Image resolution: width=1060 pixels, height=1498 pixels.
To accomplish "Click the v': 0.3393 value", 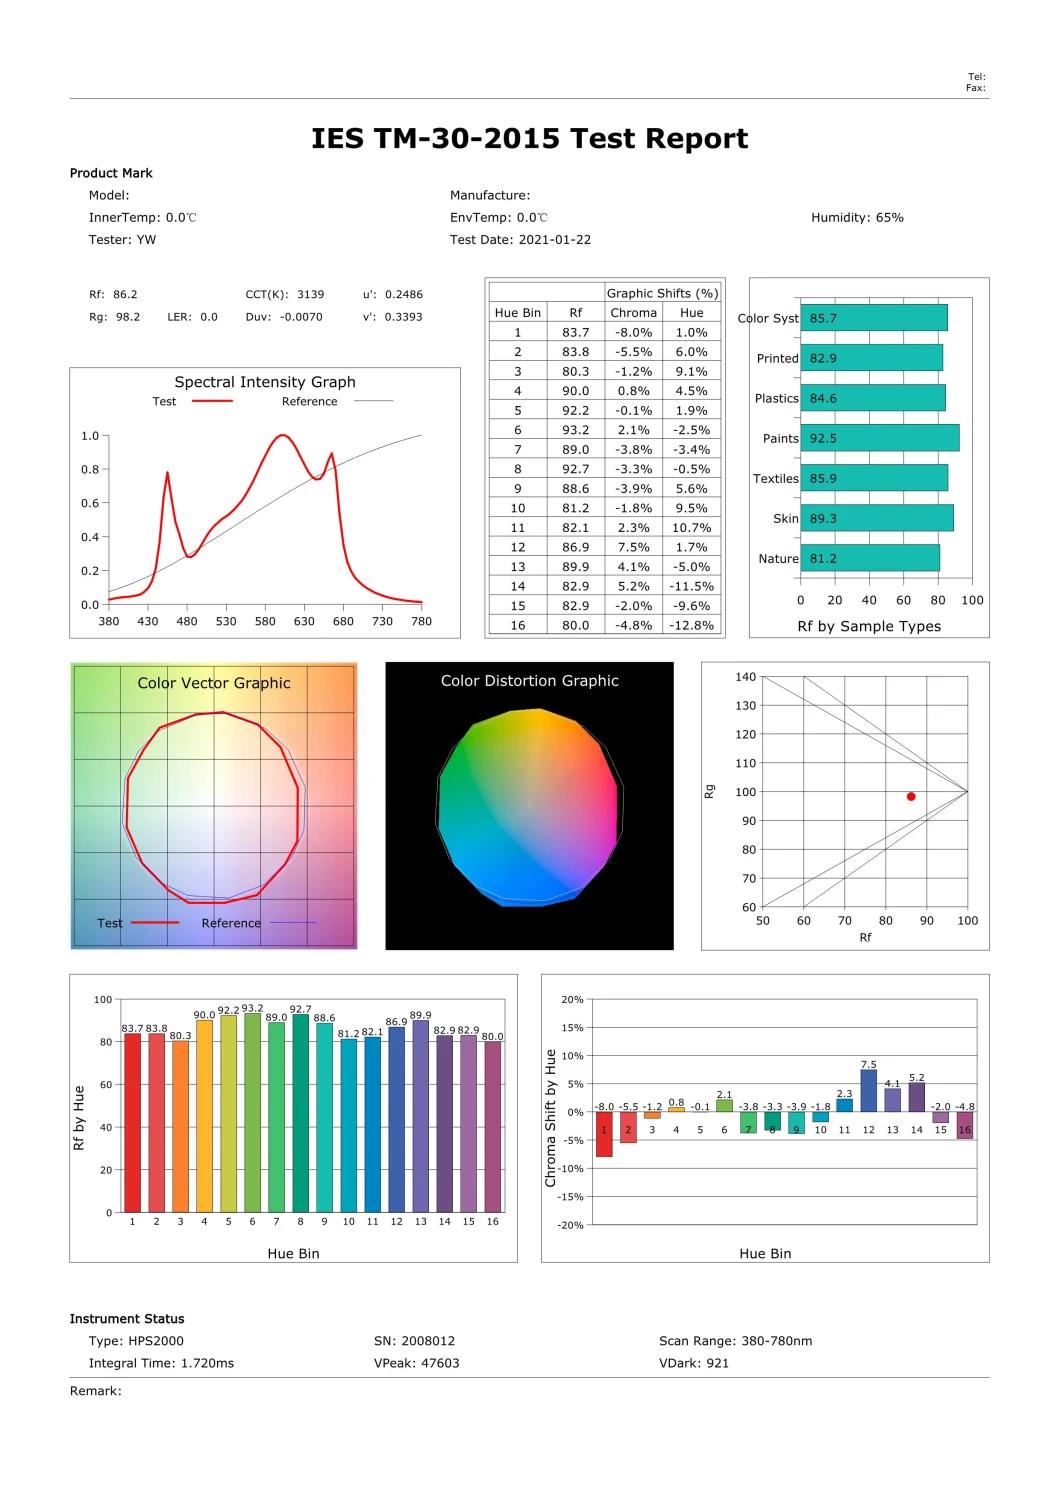I will [393, 317].
